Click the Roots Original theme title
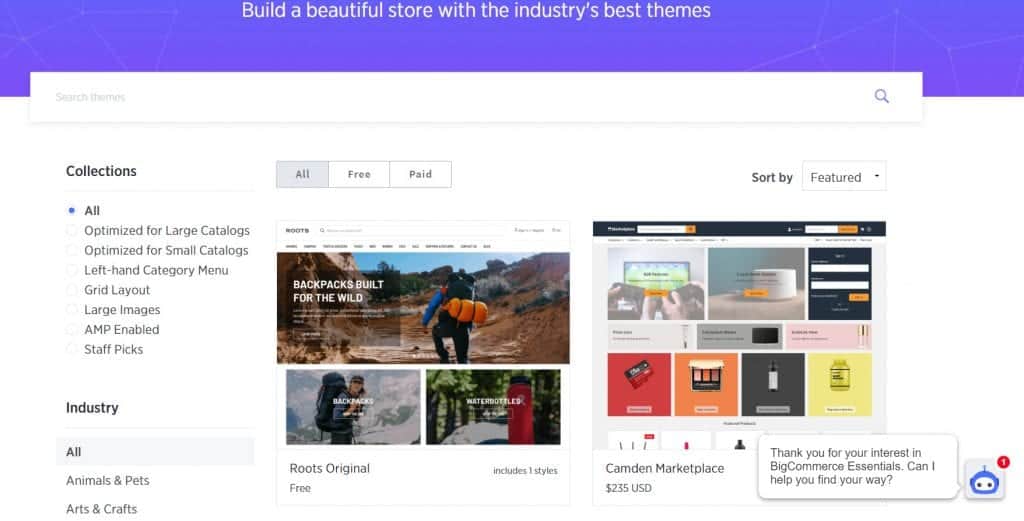 (330, 468)
